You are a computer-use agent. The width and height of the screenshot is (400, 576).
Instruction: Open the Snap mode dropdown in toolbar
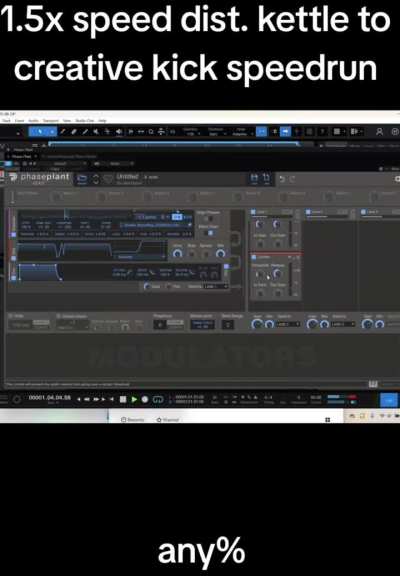[x=241, y=132]
